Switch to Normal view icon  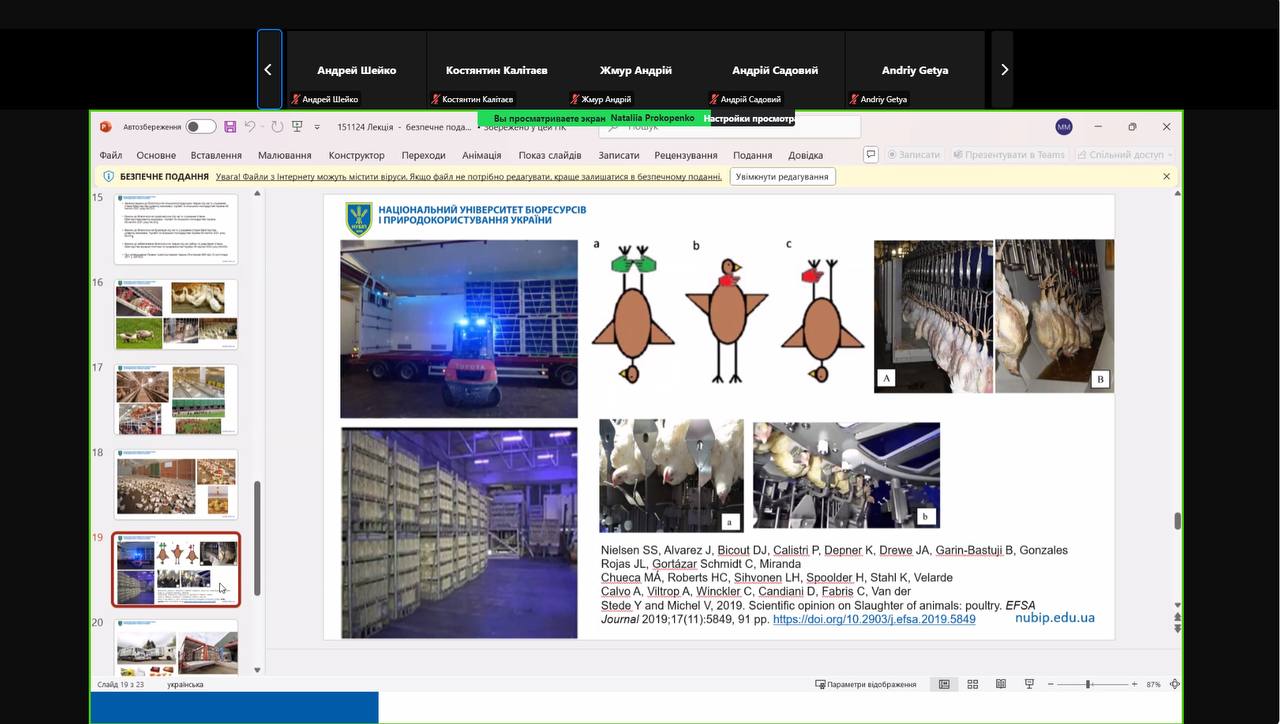coord(944,684)
